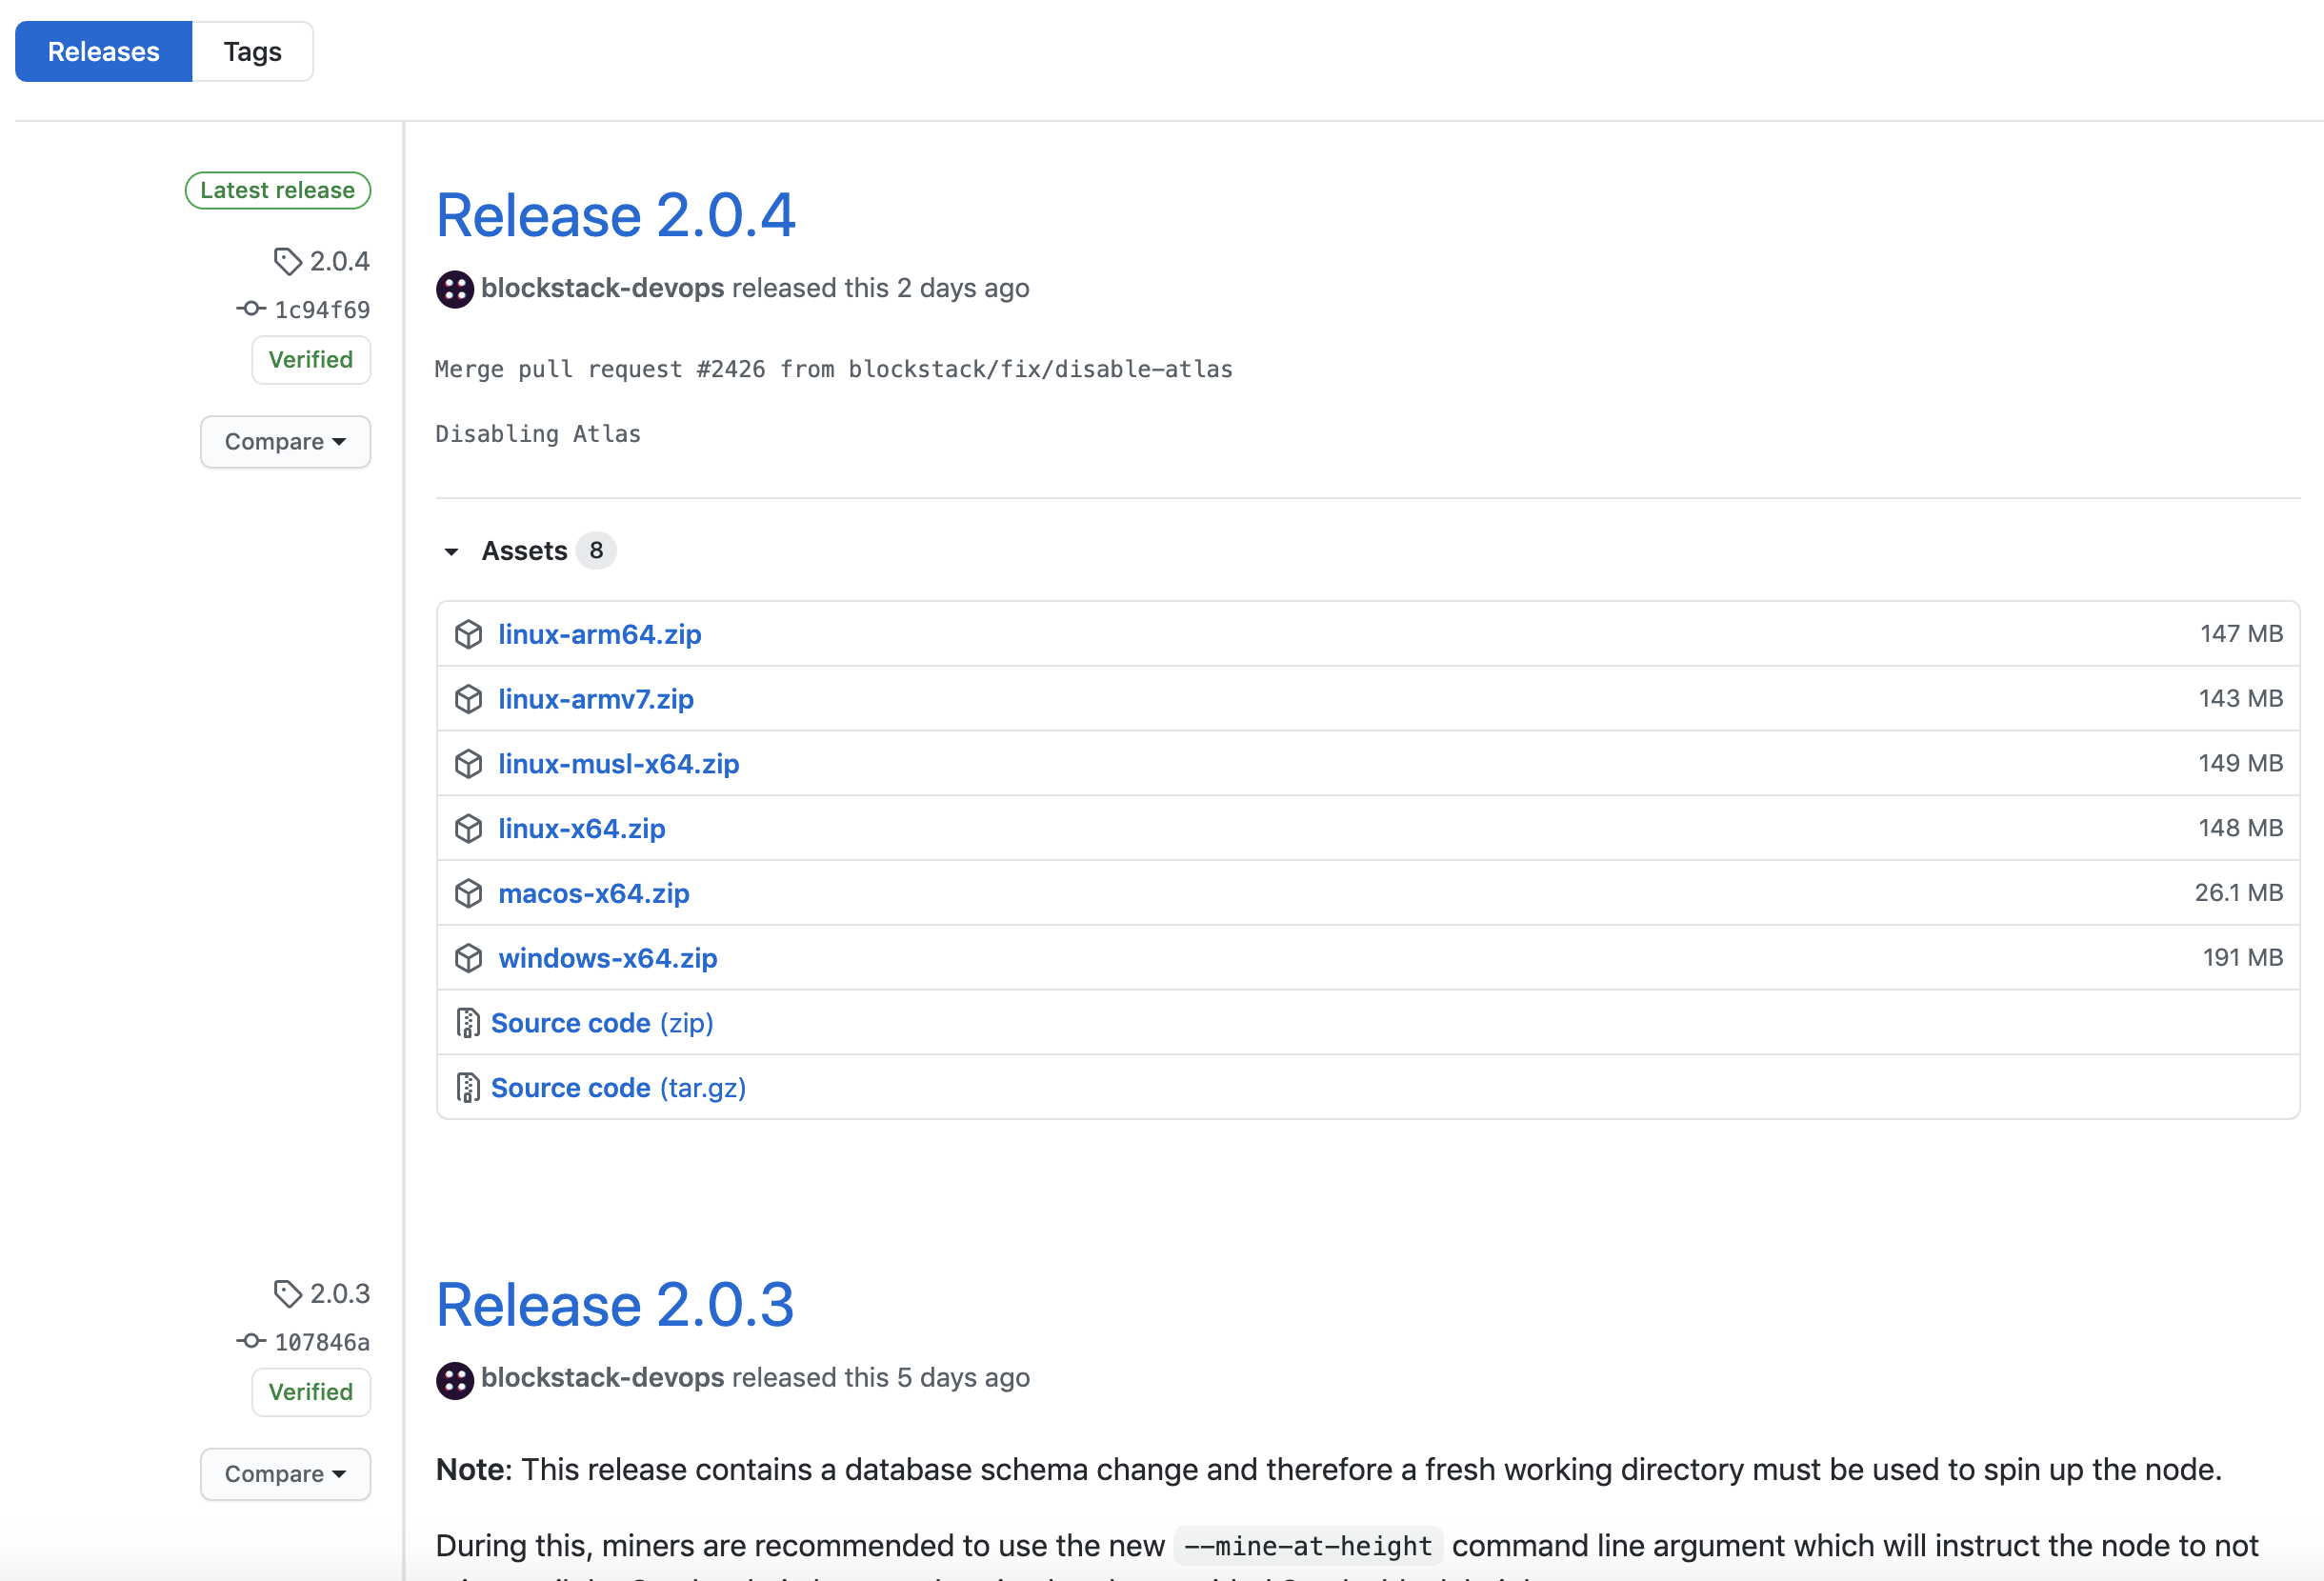Click the Latest release badge

(x=278, y=190)
